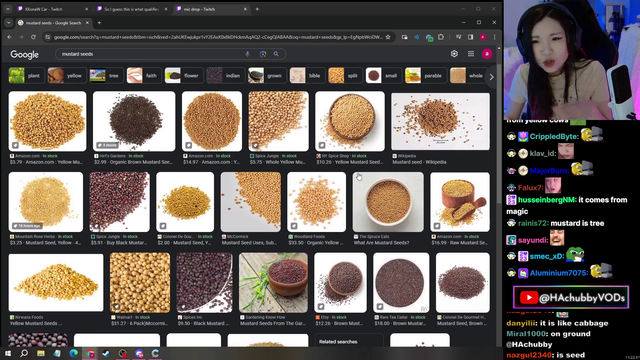Filter images by 'flower' chip
This screenshot has width=640, height=360.
[x=183, y=76]
